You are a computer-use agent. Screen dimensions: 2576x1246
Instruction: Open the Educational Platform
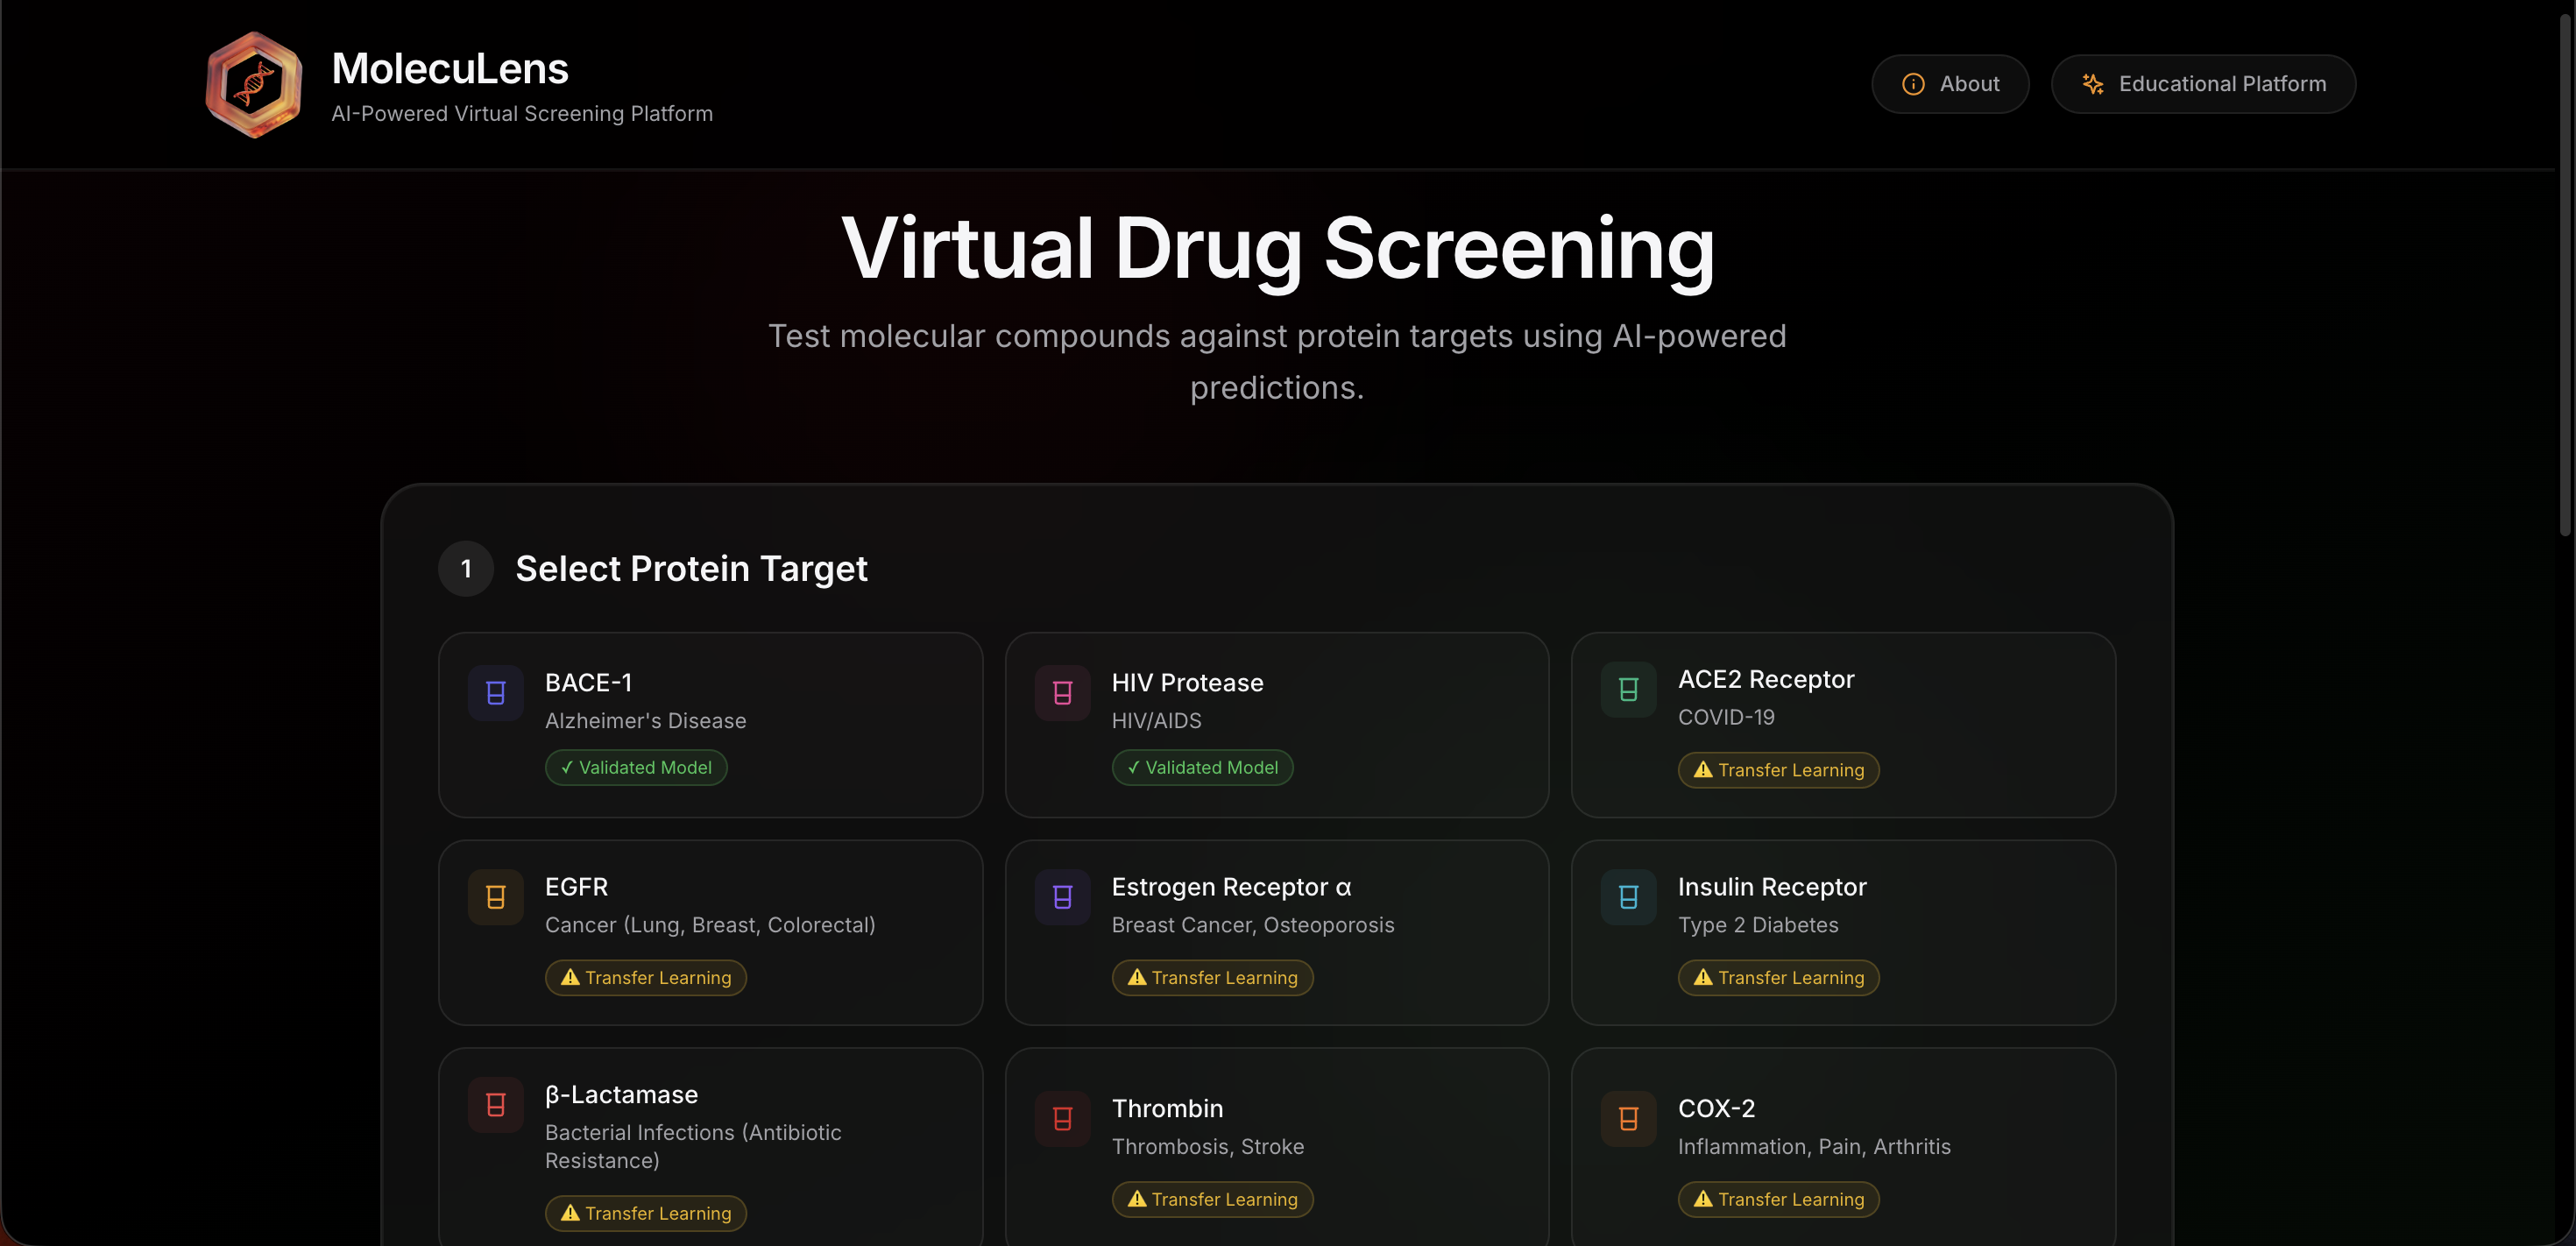(2203, 84)
